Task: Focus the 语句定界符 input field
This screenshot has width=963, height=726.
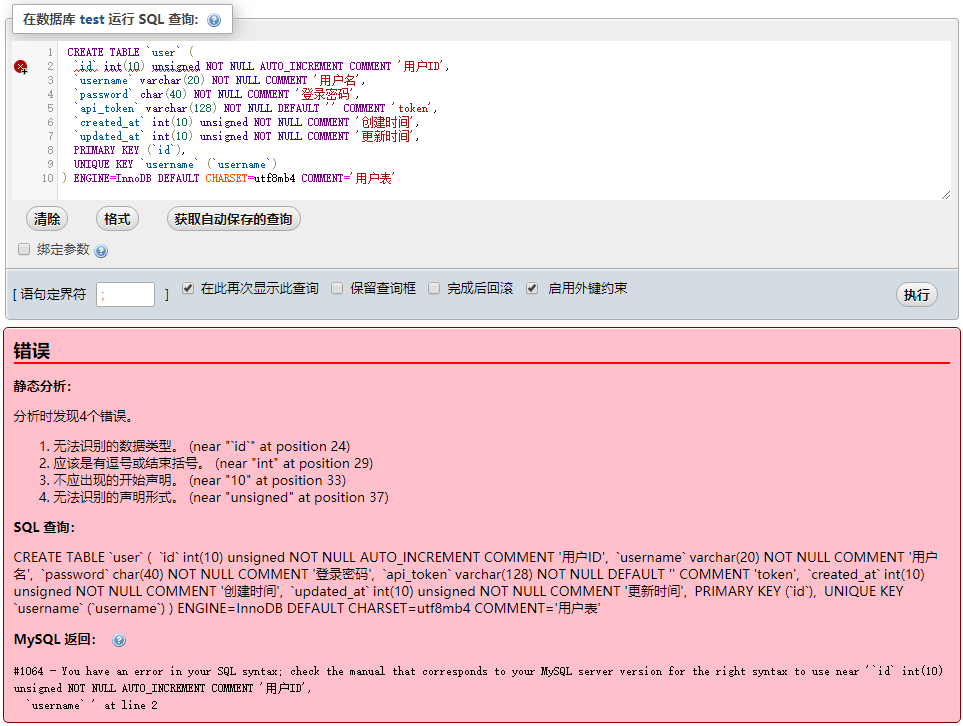Action: (x=125, y=294)
